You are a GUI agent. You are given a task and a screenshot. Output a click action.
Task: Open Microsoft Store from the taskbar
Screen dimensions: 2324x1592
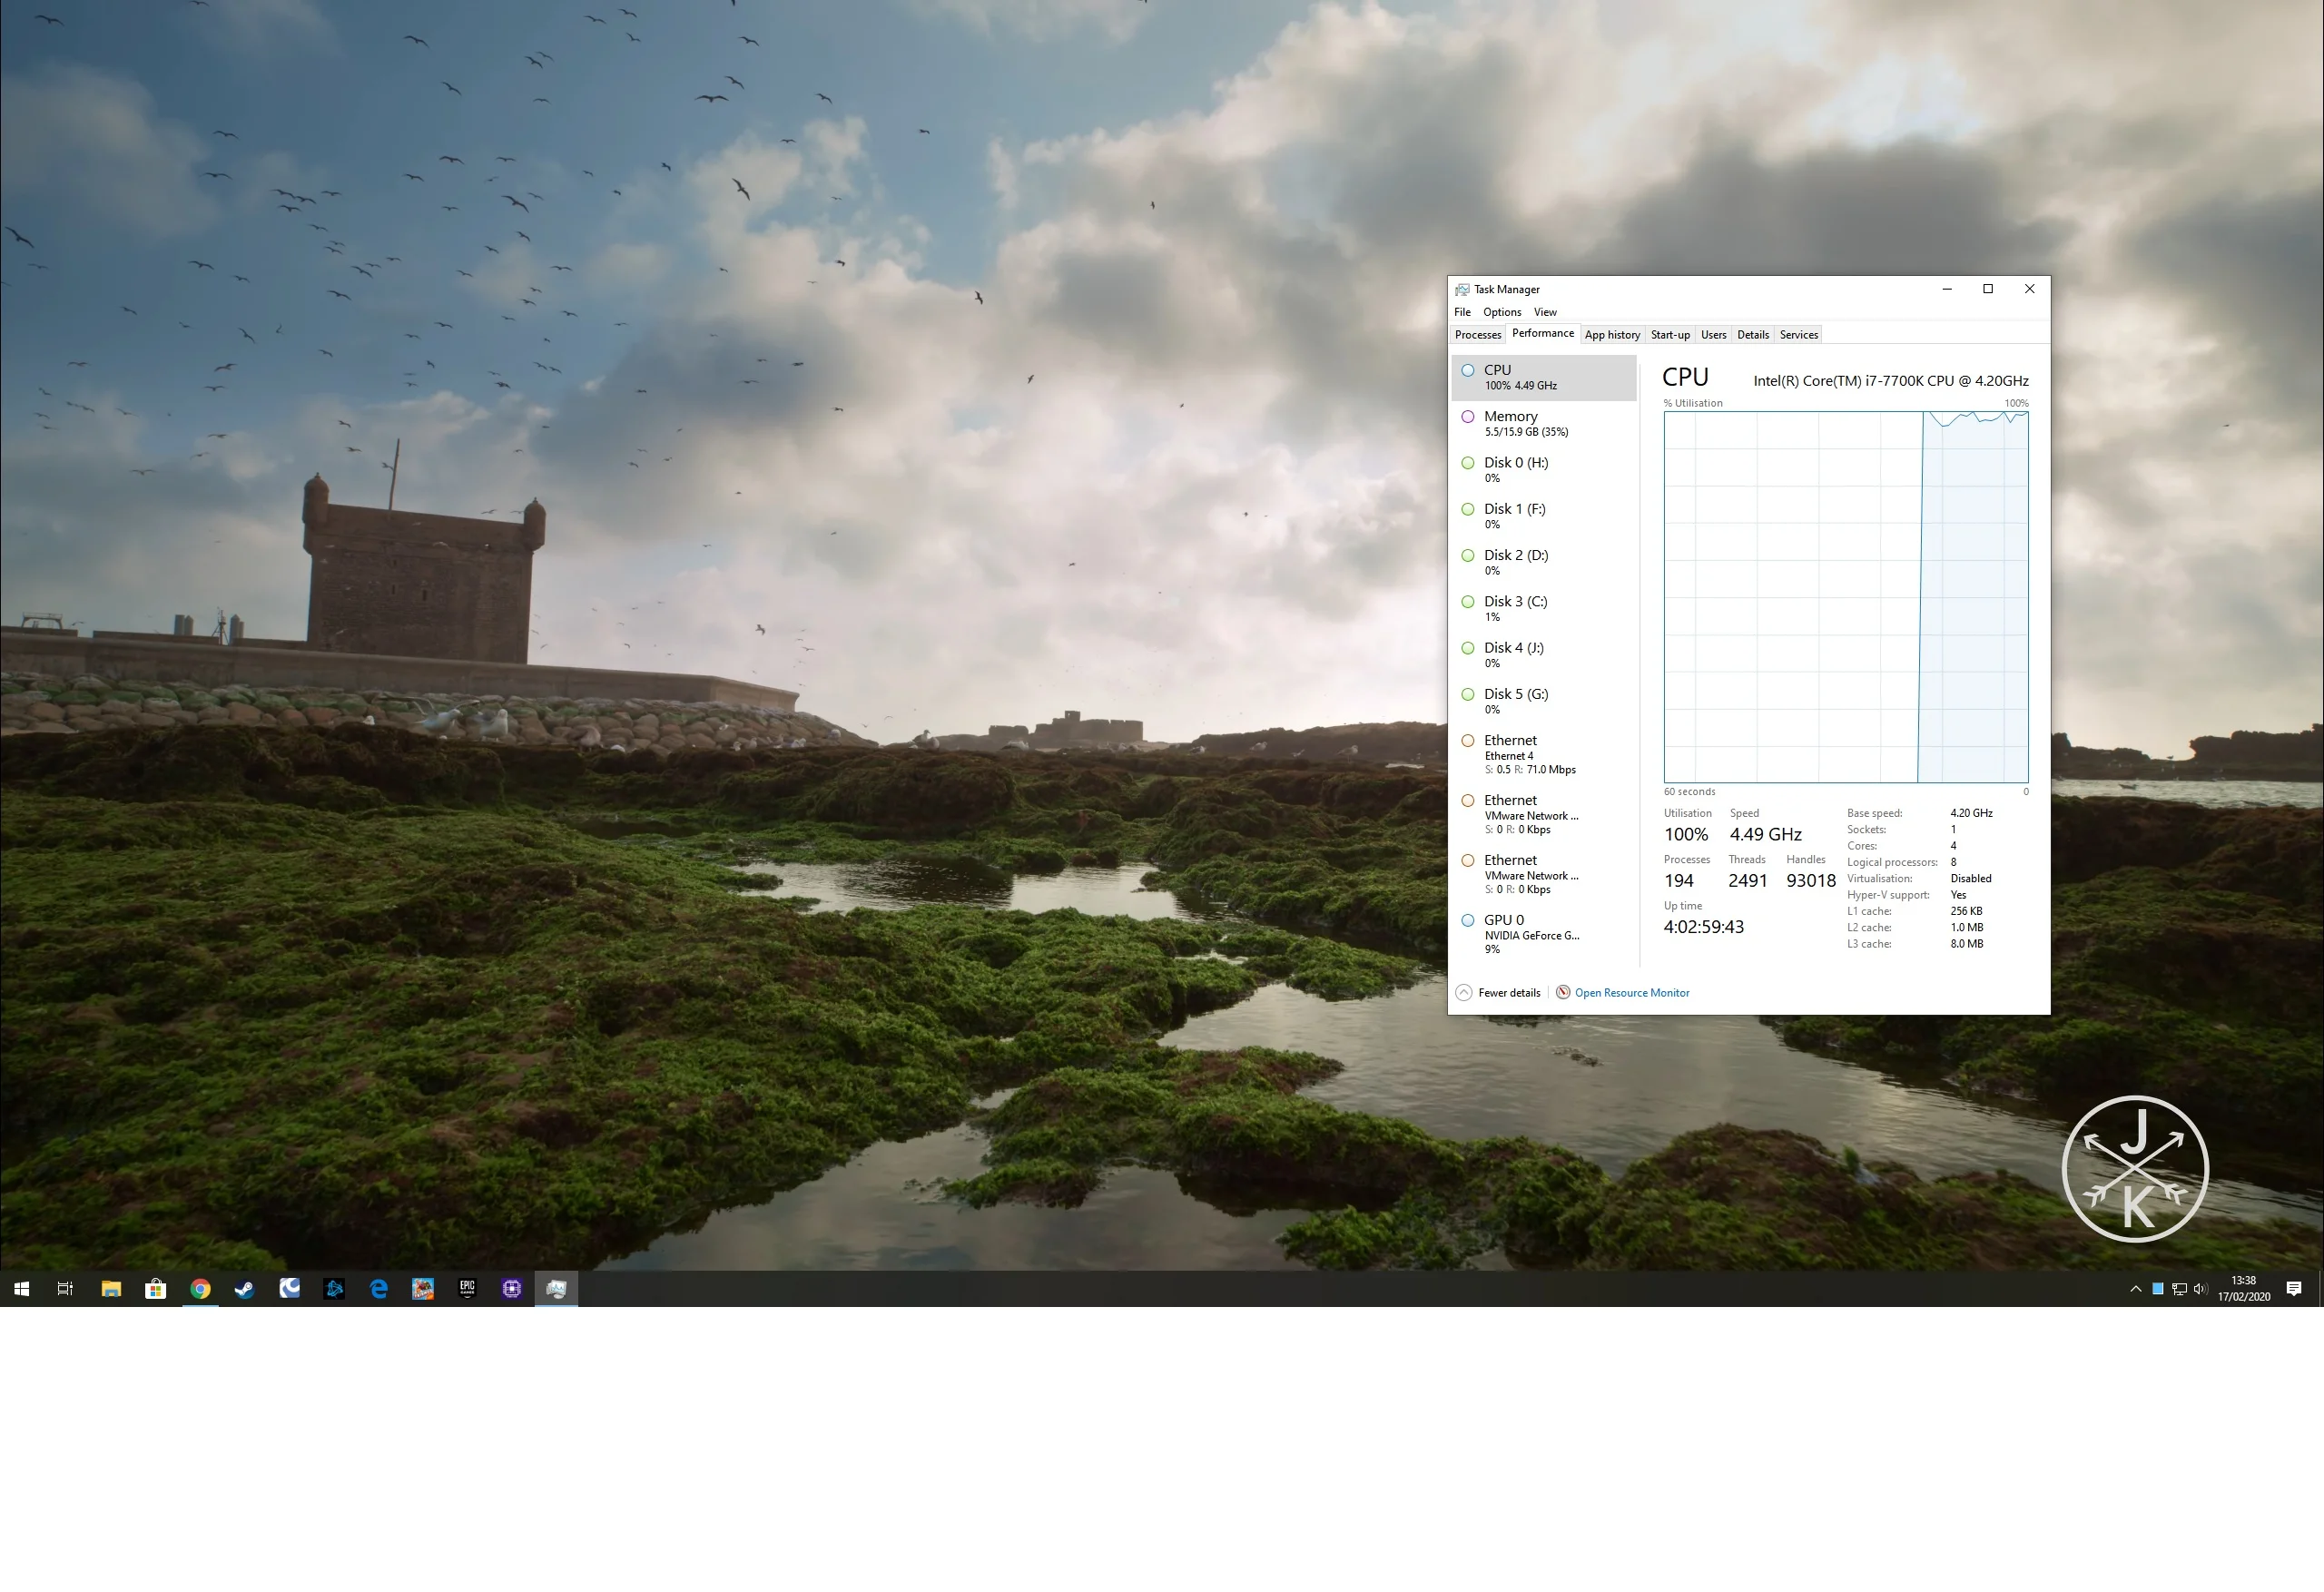[155, 1289]
